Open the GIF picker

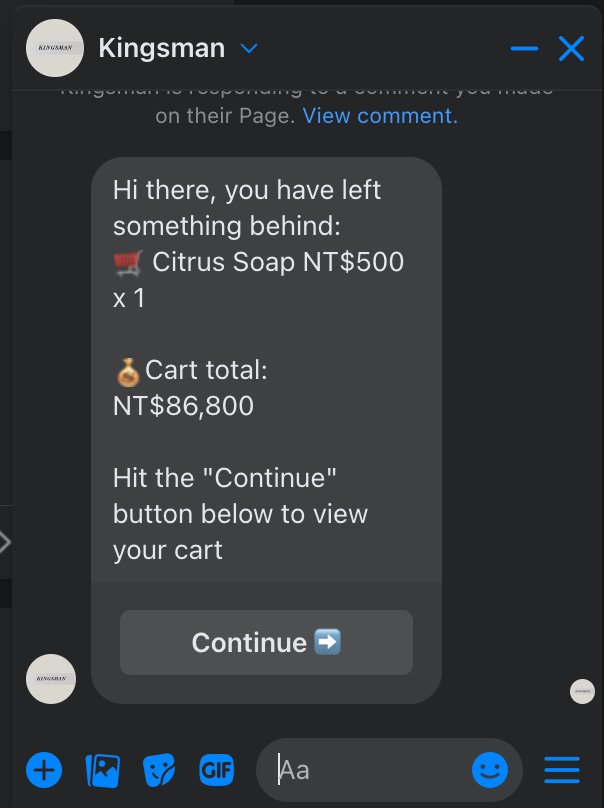tap(216, 770)
